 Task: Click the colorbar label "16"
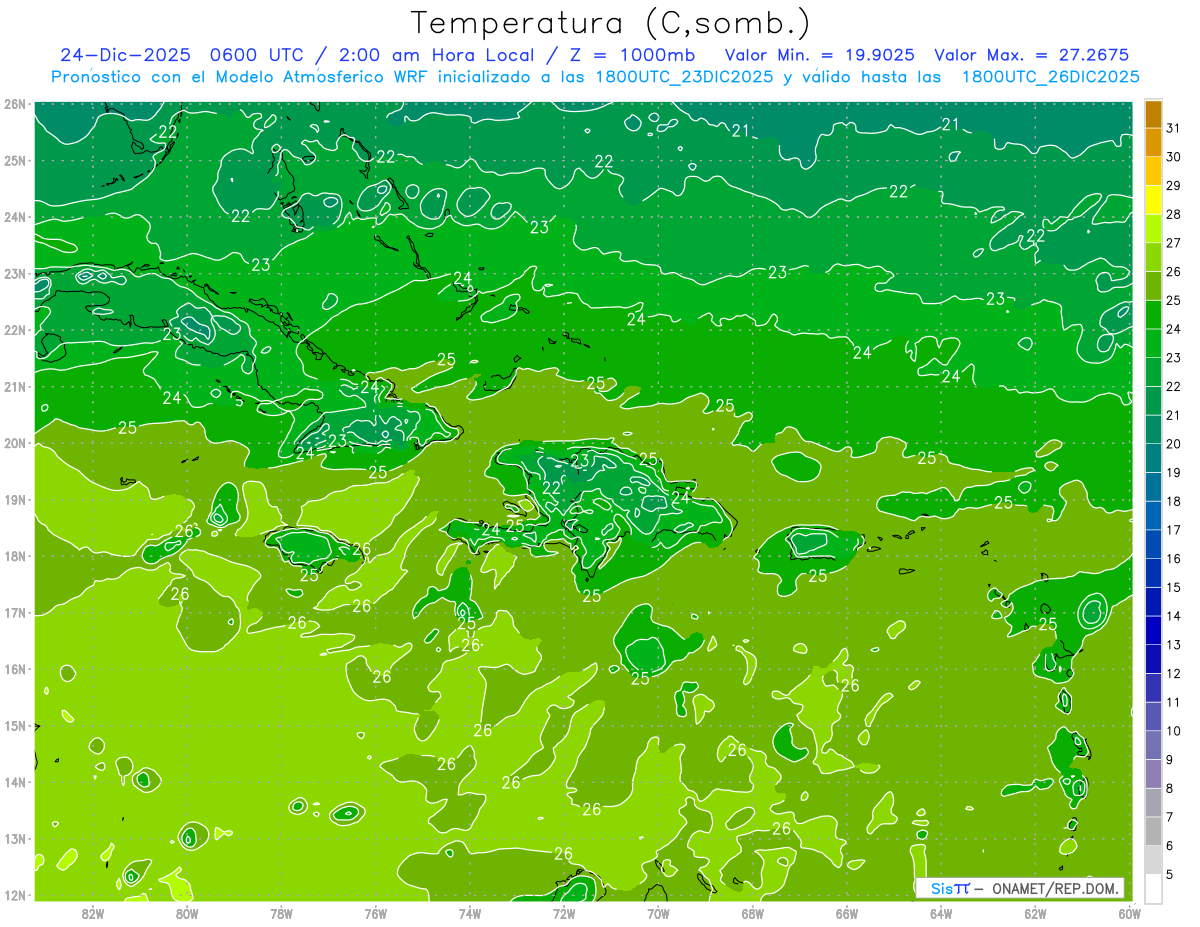coord(1173,559)
